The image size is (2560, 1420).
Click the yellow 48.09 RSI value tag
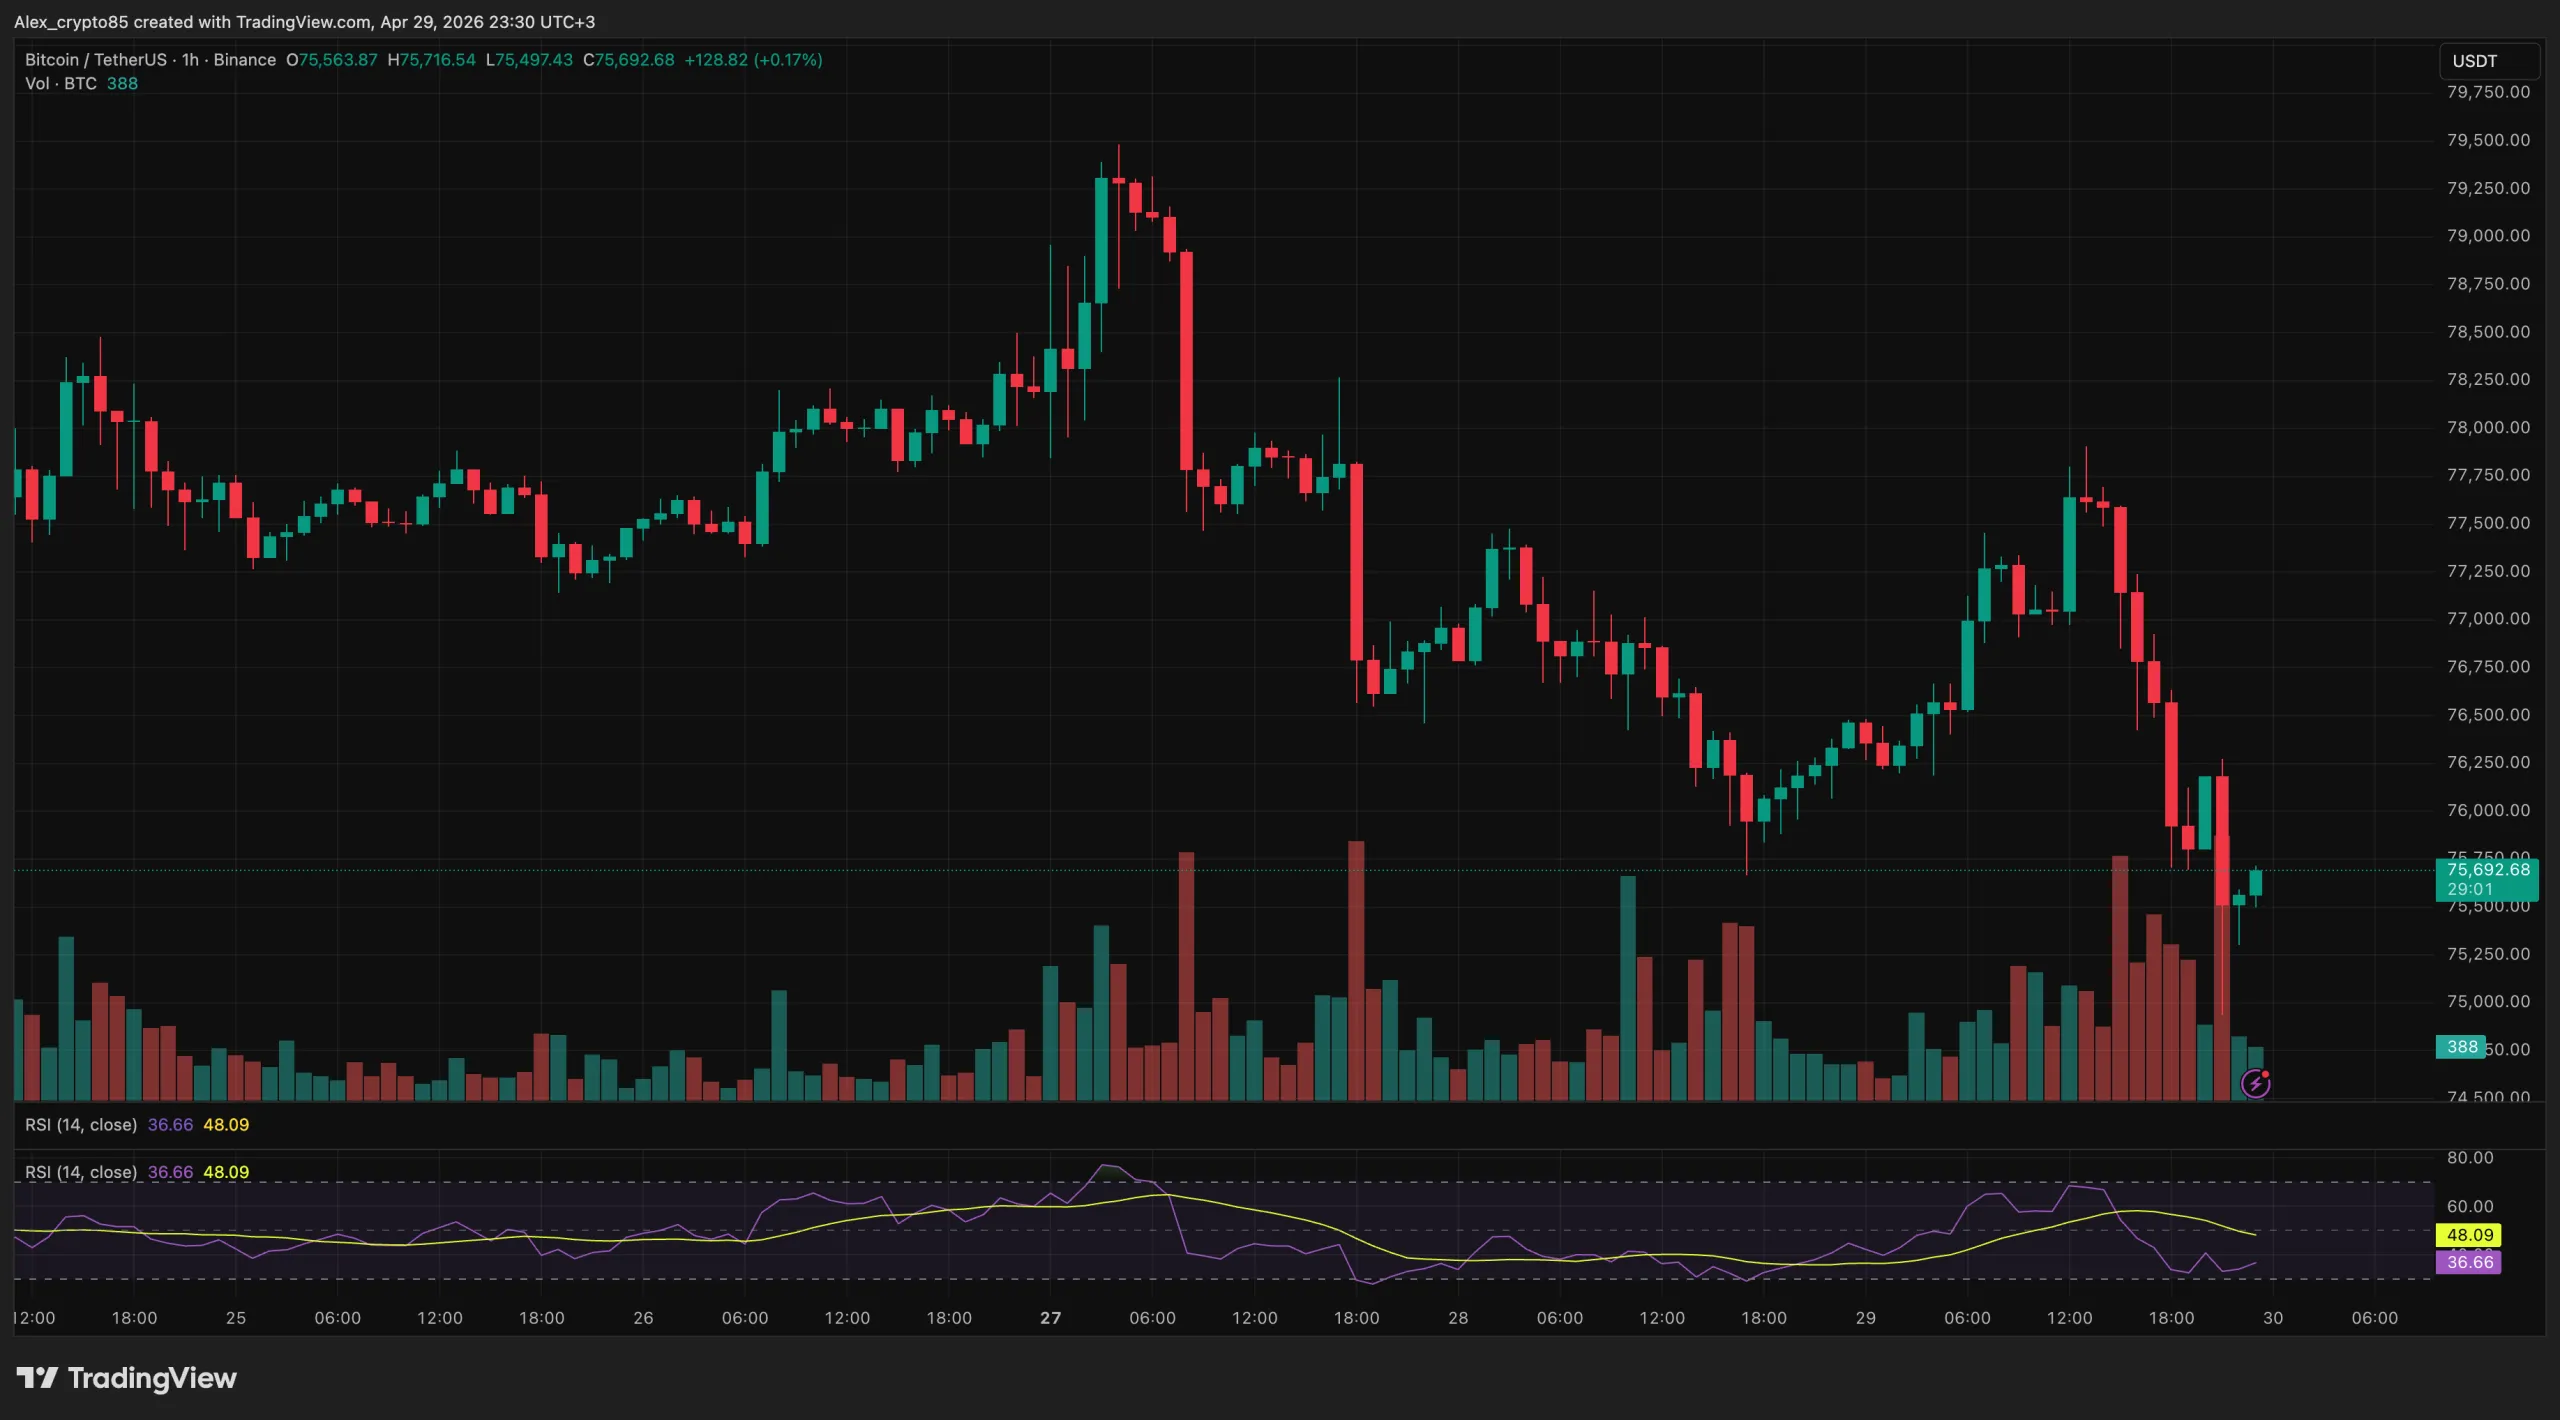(x=2469, y=1235)
